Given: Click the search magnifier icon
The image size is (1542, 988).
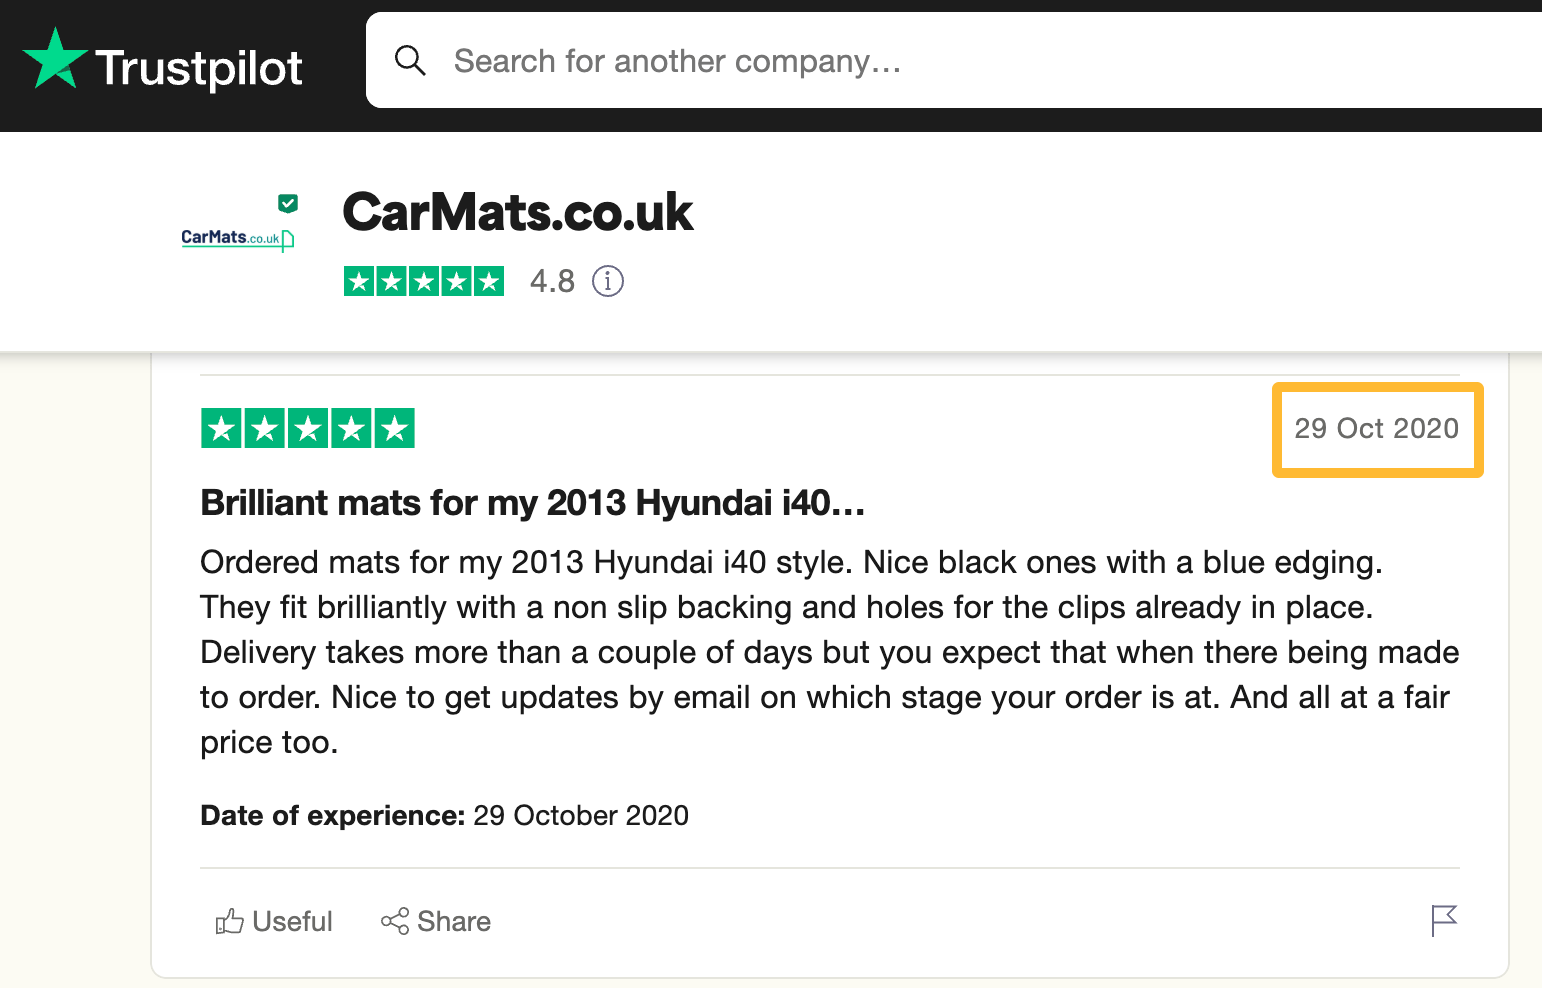Looking at the screenshot, I should point(410,61).
